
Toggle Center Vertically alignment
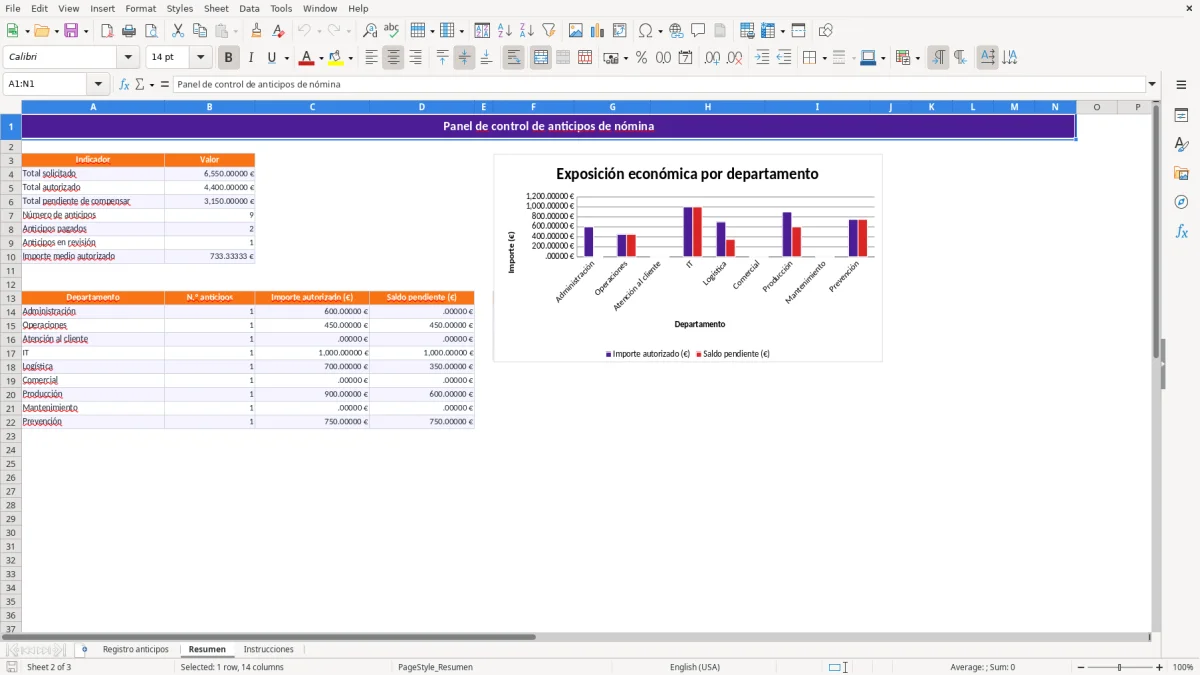coord(464,58)
